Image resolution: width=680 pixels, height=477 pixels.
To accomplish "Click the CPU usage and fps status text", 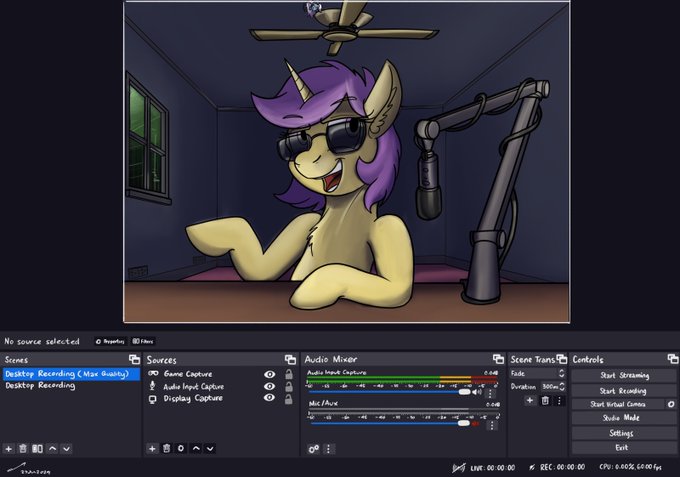I will tap(631, 467).
